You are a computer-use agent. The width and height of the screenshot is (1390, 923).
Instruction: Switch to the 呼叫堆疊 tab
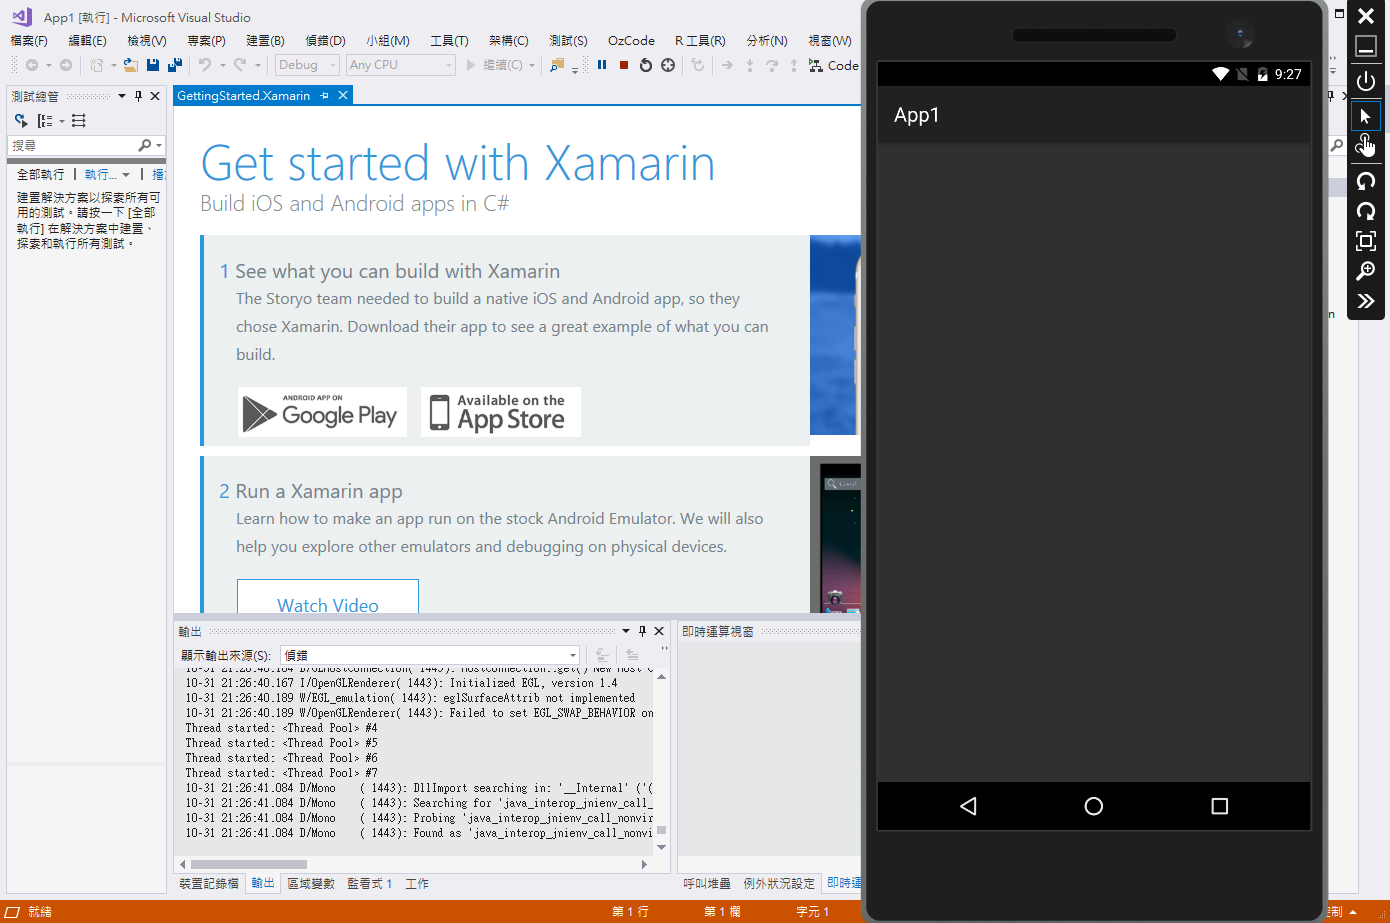pos(707,884)
